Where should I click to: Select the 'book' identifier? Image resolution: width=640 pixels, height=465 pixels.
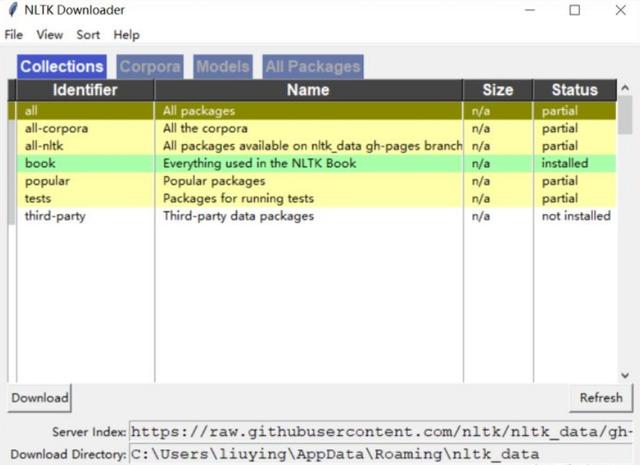(40, 163)
